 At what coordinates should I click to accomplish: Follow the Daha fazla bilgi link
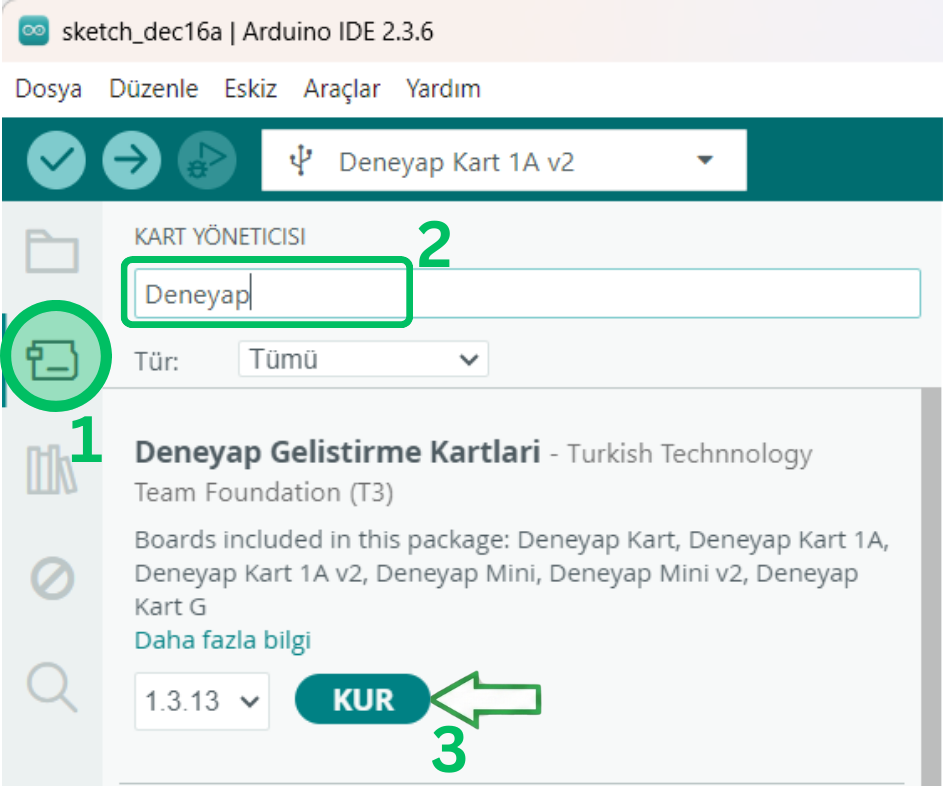223,641
